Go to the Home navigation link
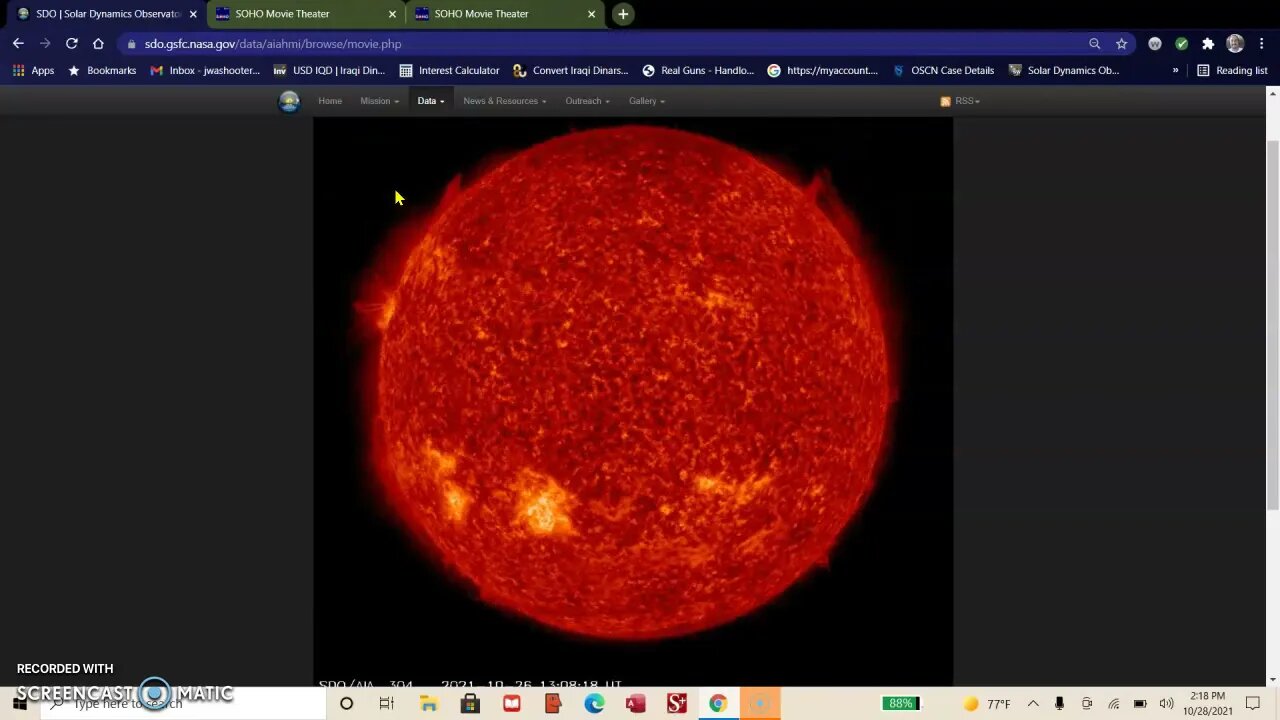 coord(330,101)
